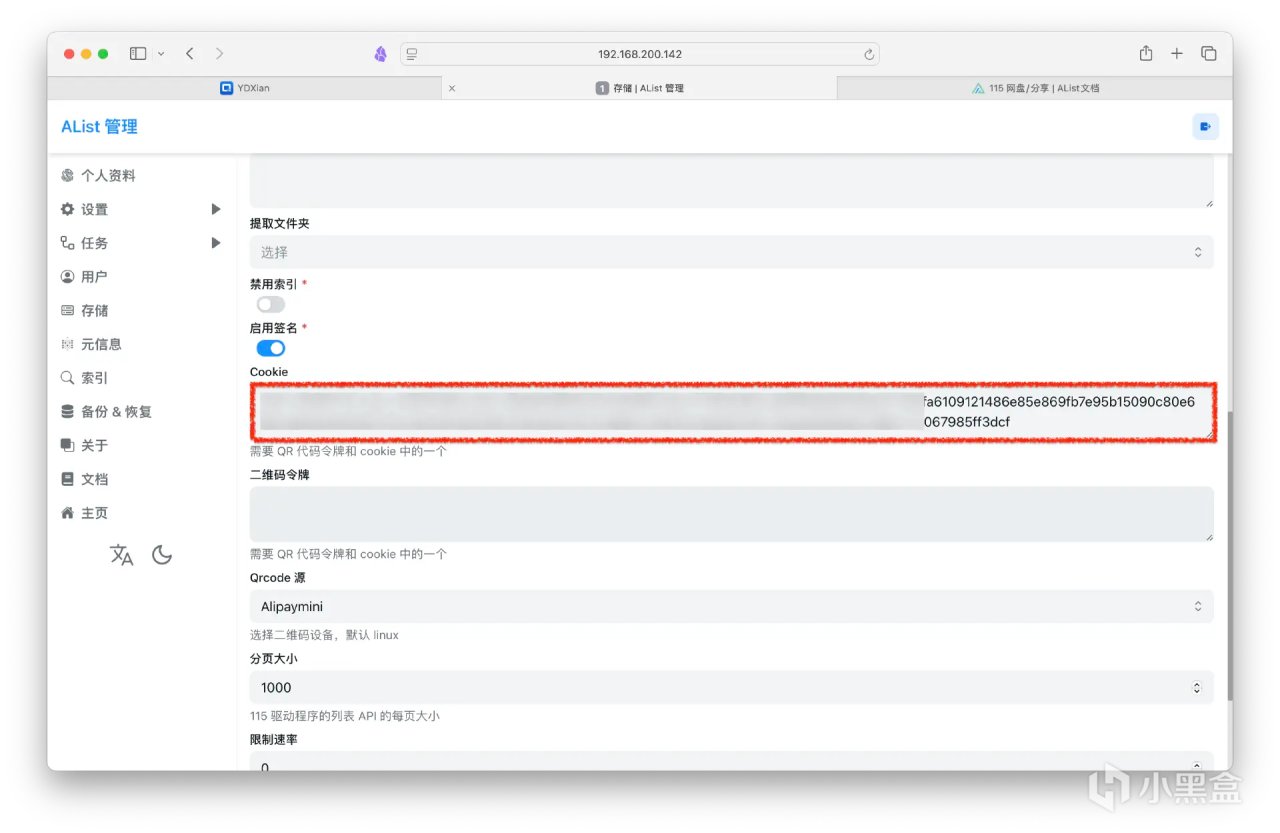This screenshot has width=1280, height=833.
Task: Click the logout icon in AList header
Action: pos(1205,127)
